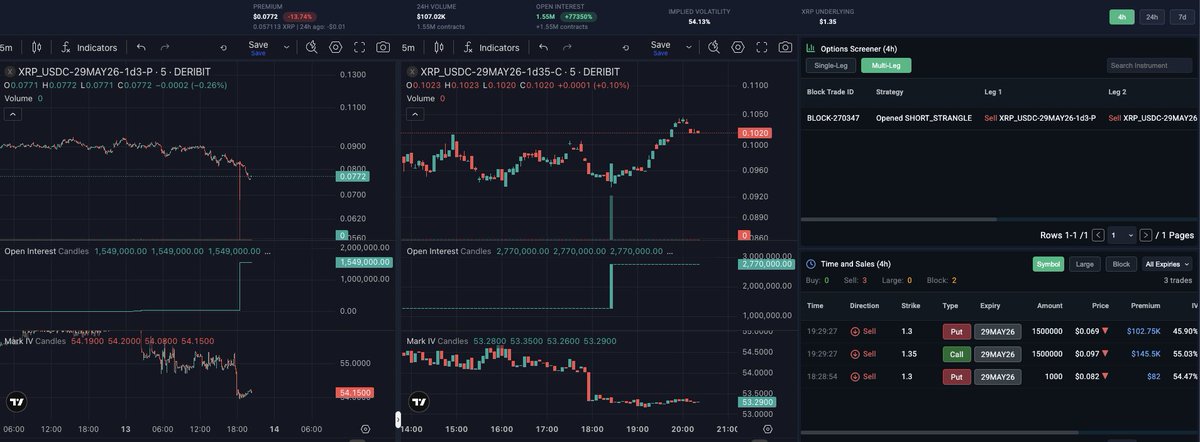This screenshot has width=1200, height=442.
Task: Select BLOCK-270347 trade ID
Action: (x=831, y=118)
